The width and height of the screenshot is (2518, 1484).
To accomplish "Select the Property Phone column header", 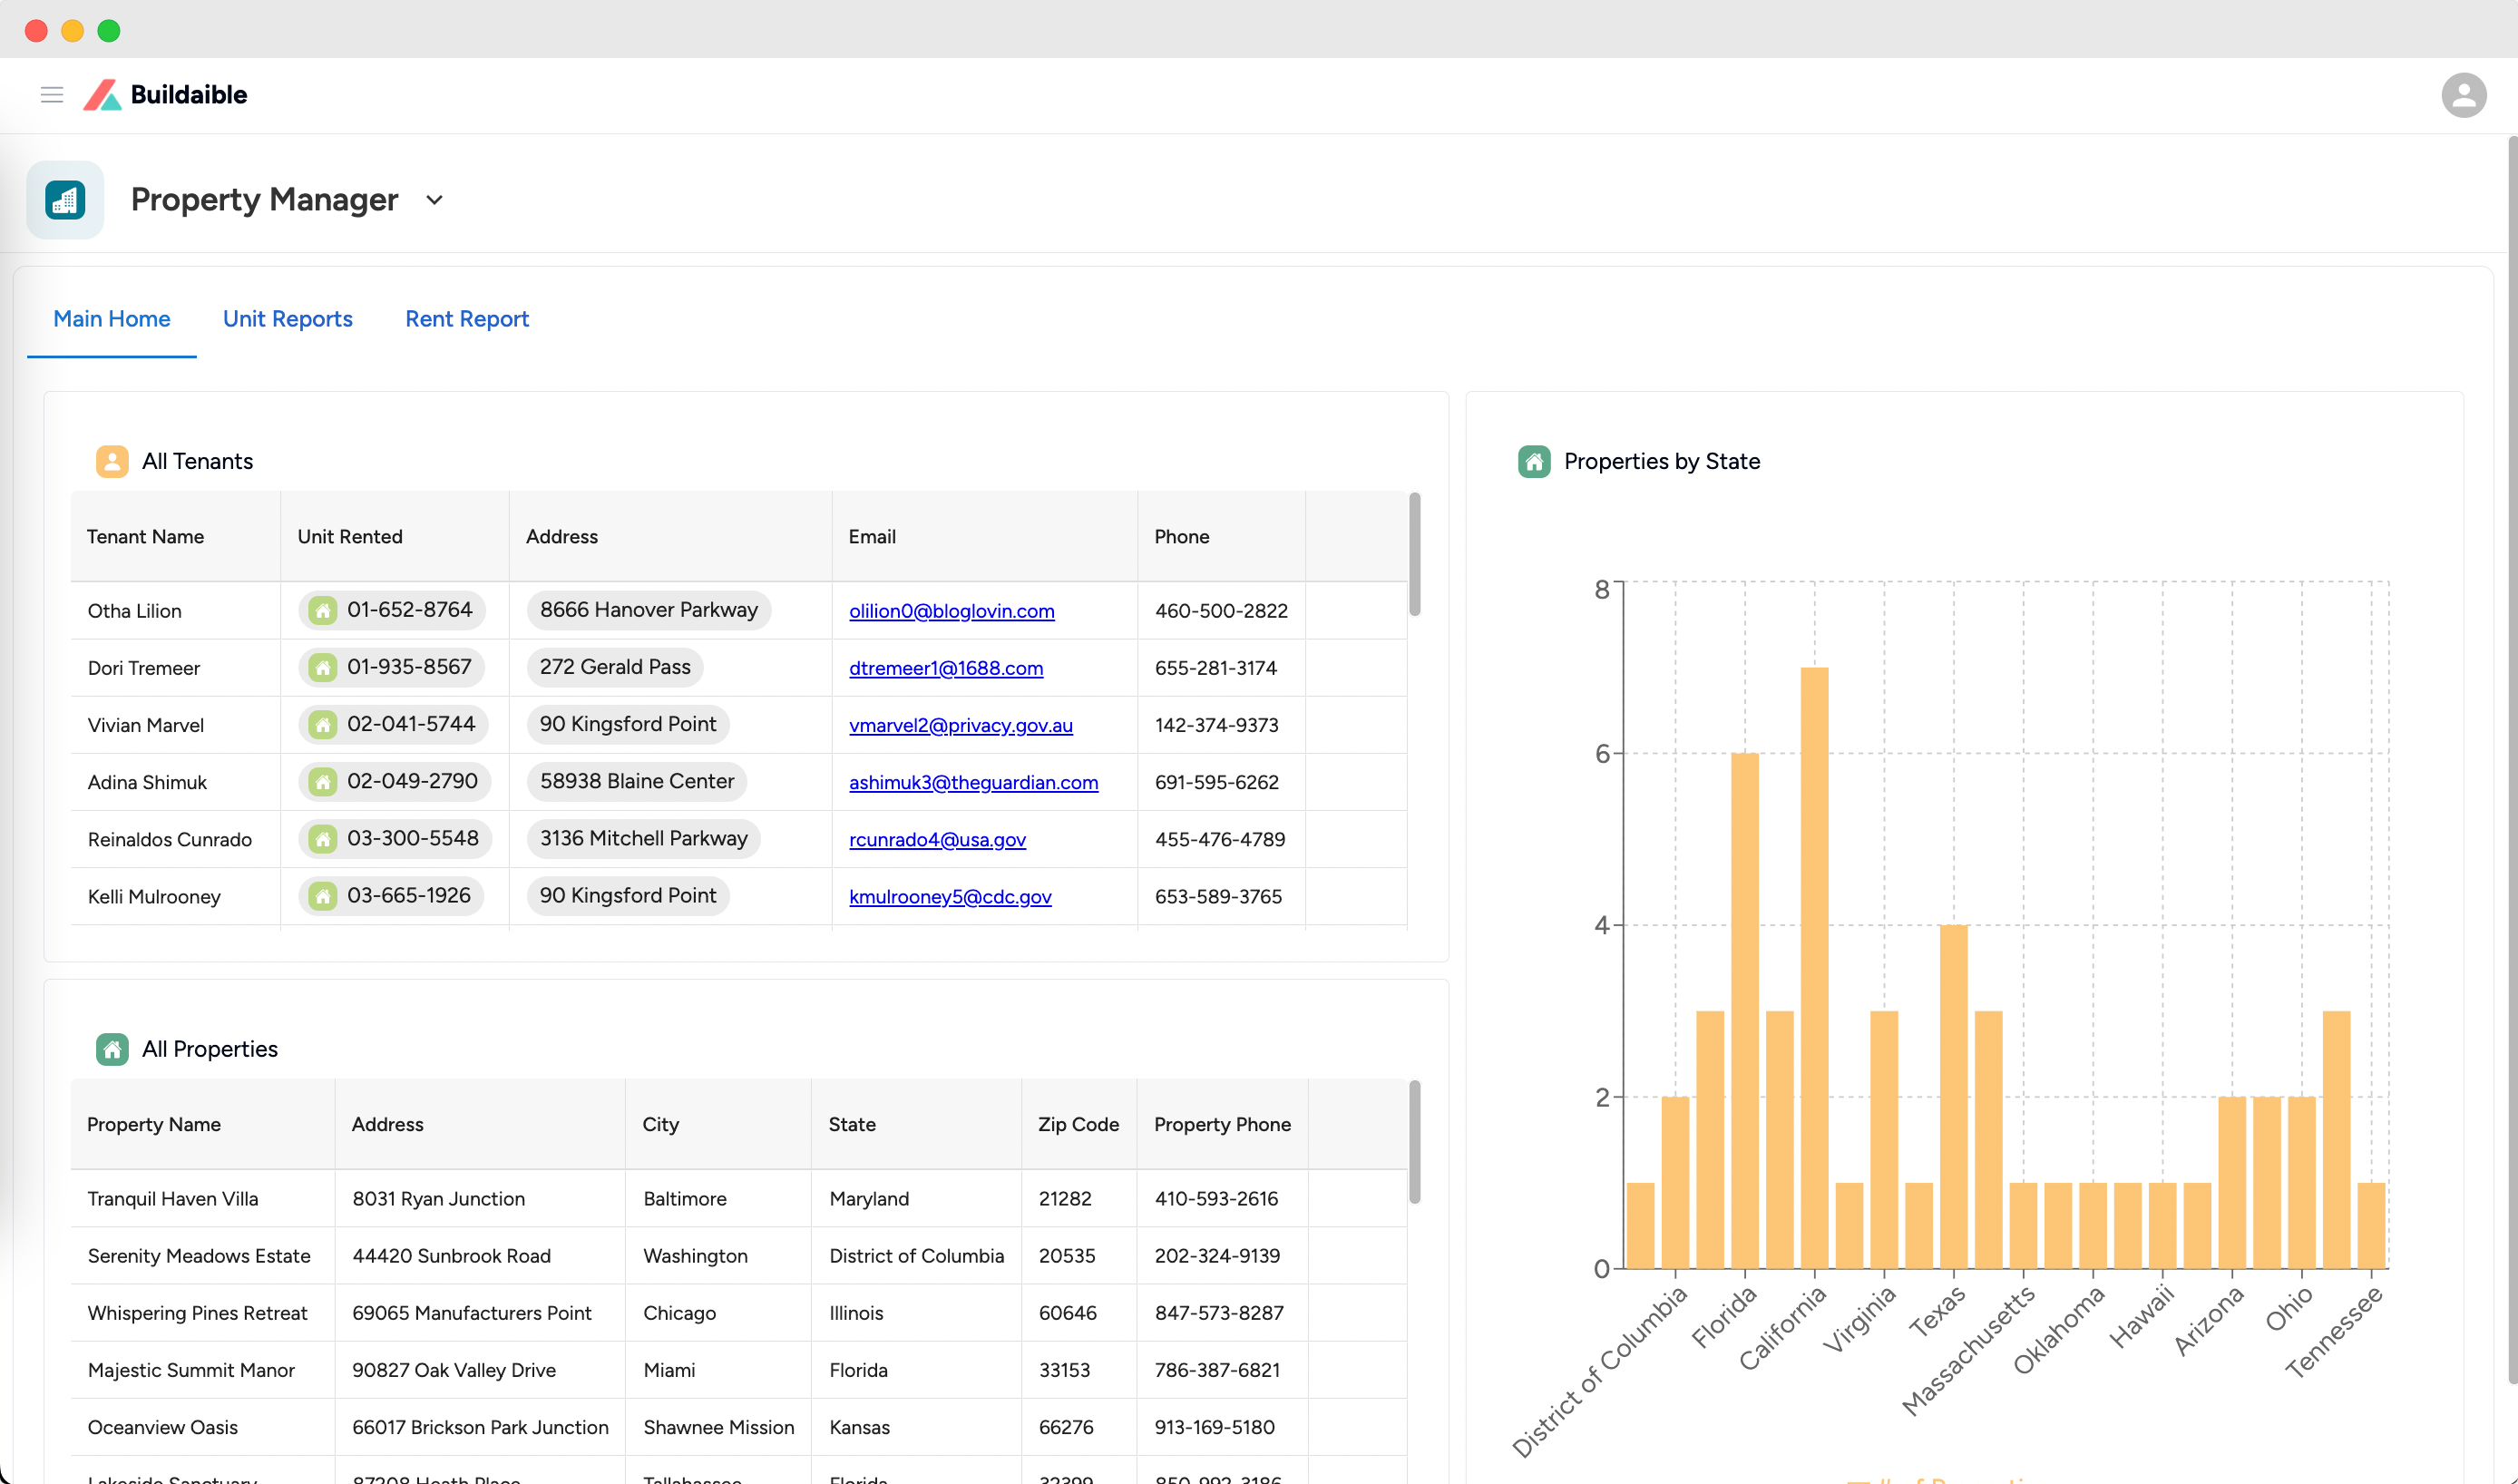I will 1222,1124.
